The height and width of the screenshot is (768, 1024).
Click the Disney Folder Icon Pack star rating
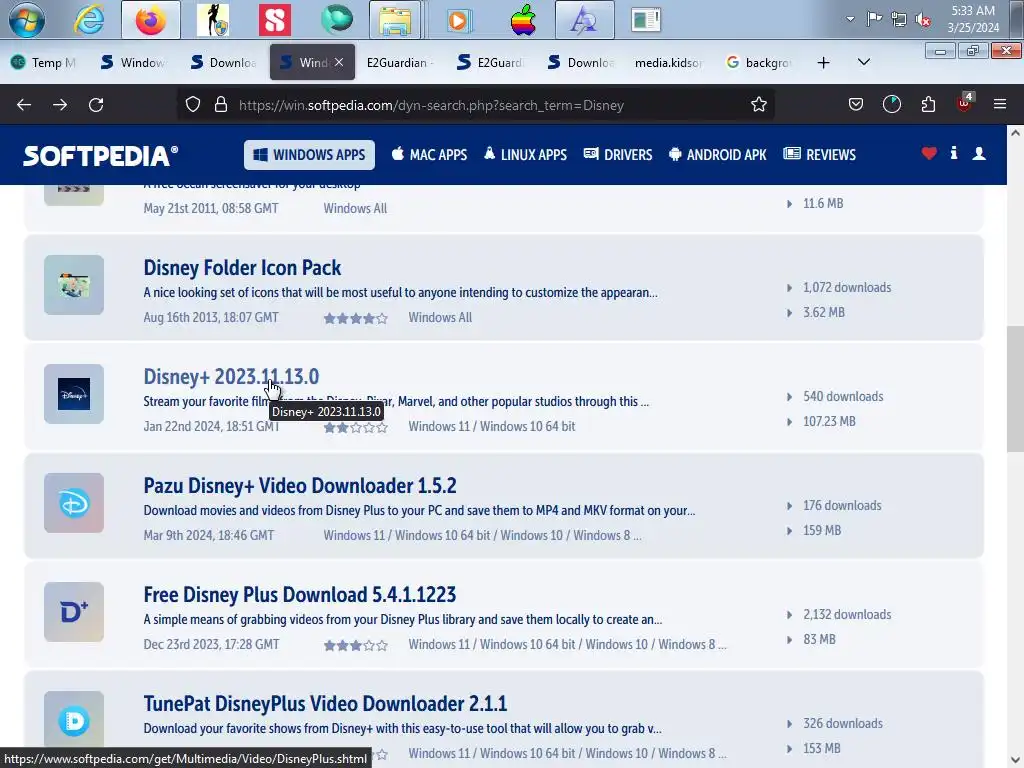coord(356,319)
